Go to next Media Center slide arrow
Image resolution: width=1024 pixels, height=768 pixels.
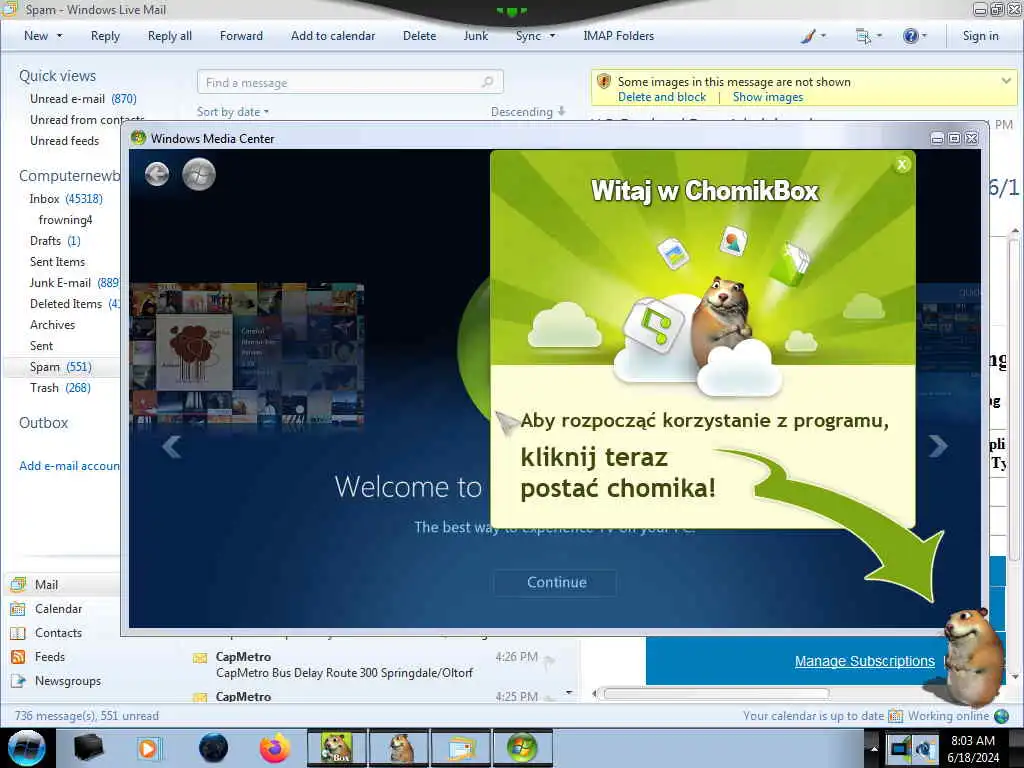tap(938, 446)
